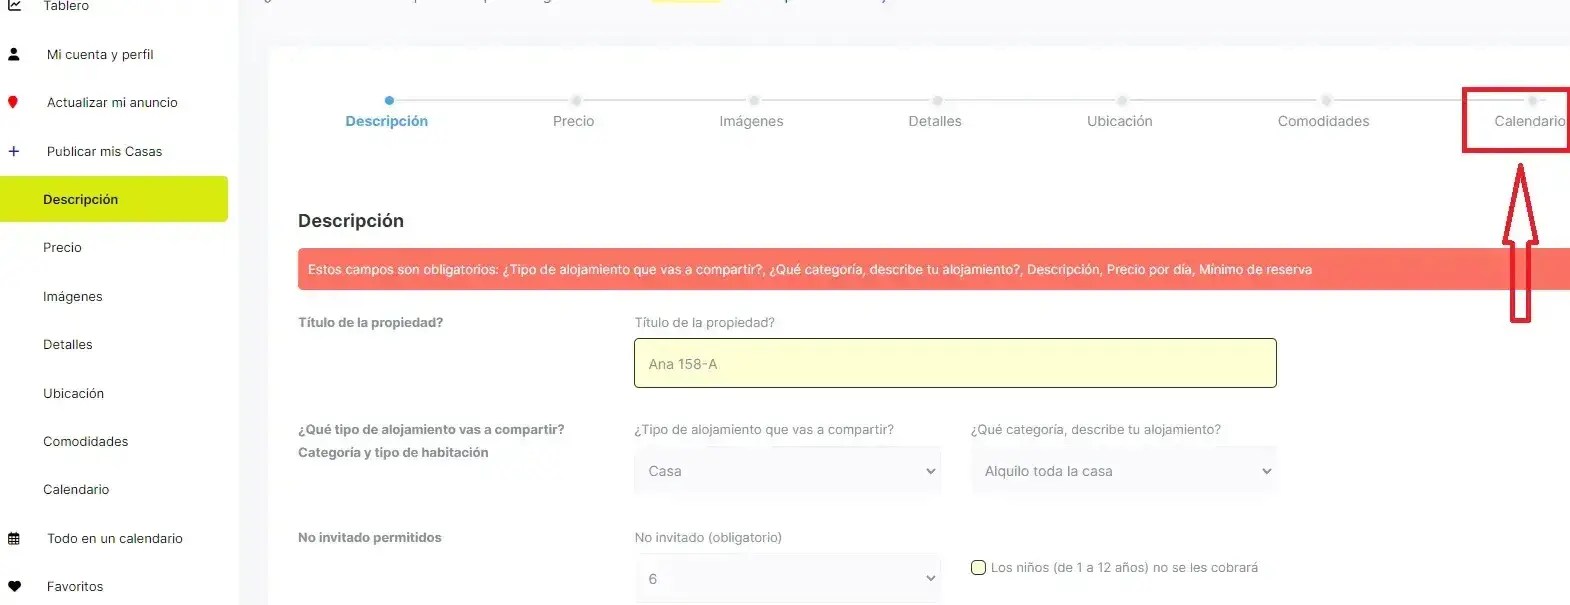The width and height of the screenshot is (1570, 605).
Task: Switch to the Detalles step tab
Action: pyautogui.click(x=935, y=121)
